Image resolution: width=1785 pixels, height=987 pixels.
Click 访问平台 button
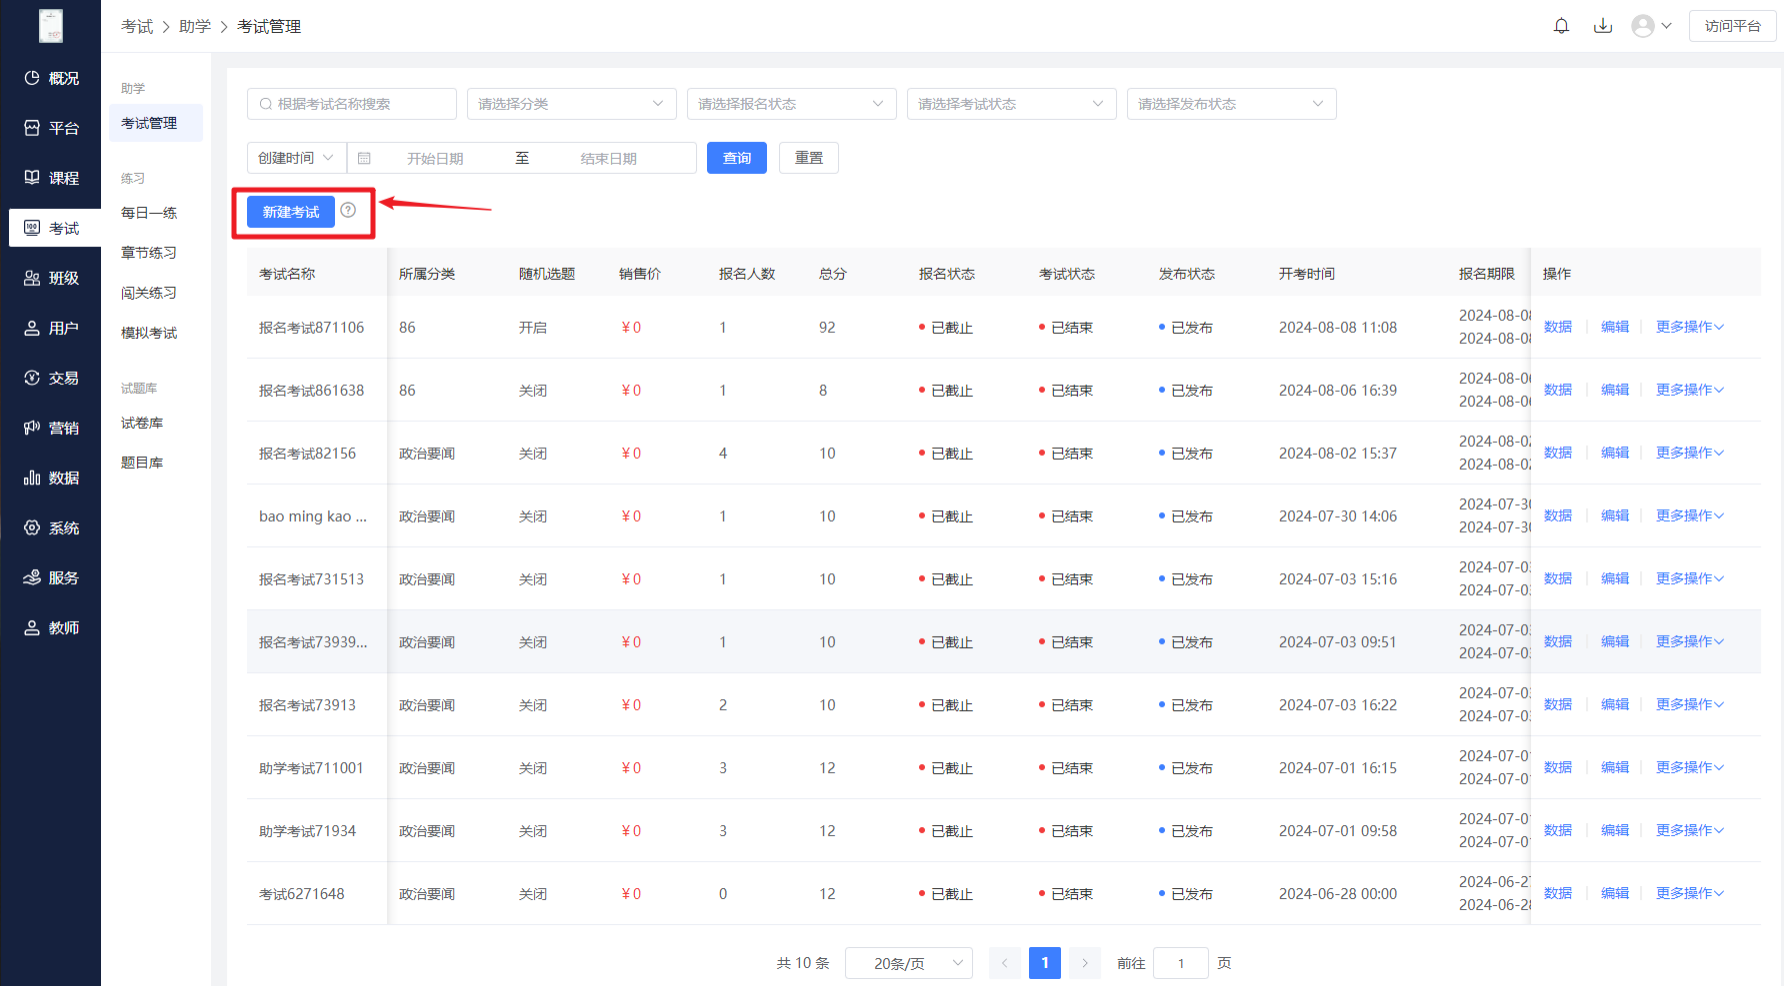click(1733, 26)
